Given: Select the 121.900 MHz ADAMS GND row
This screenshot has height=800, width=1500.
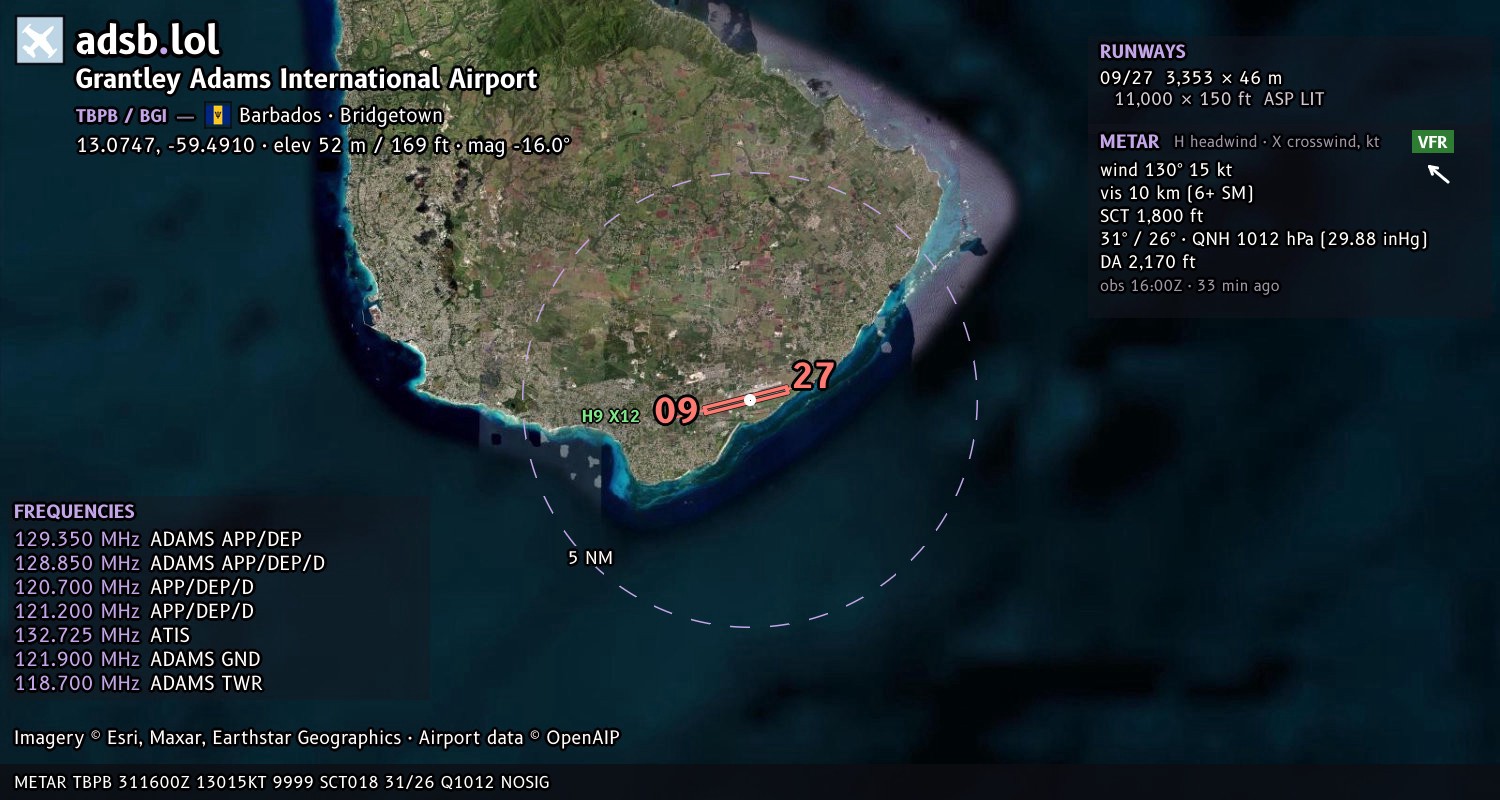Looking at the screenshot, I should 137,660.
